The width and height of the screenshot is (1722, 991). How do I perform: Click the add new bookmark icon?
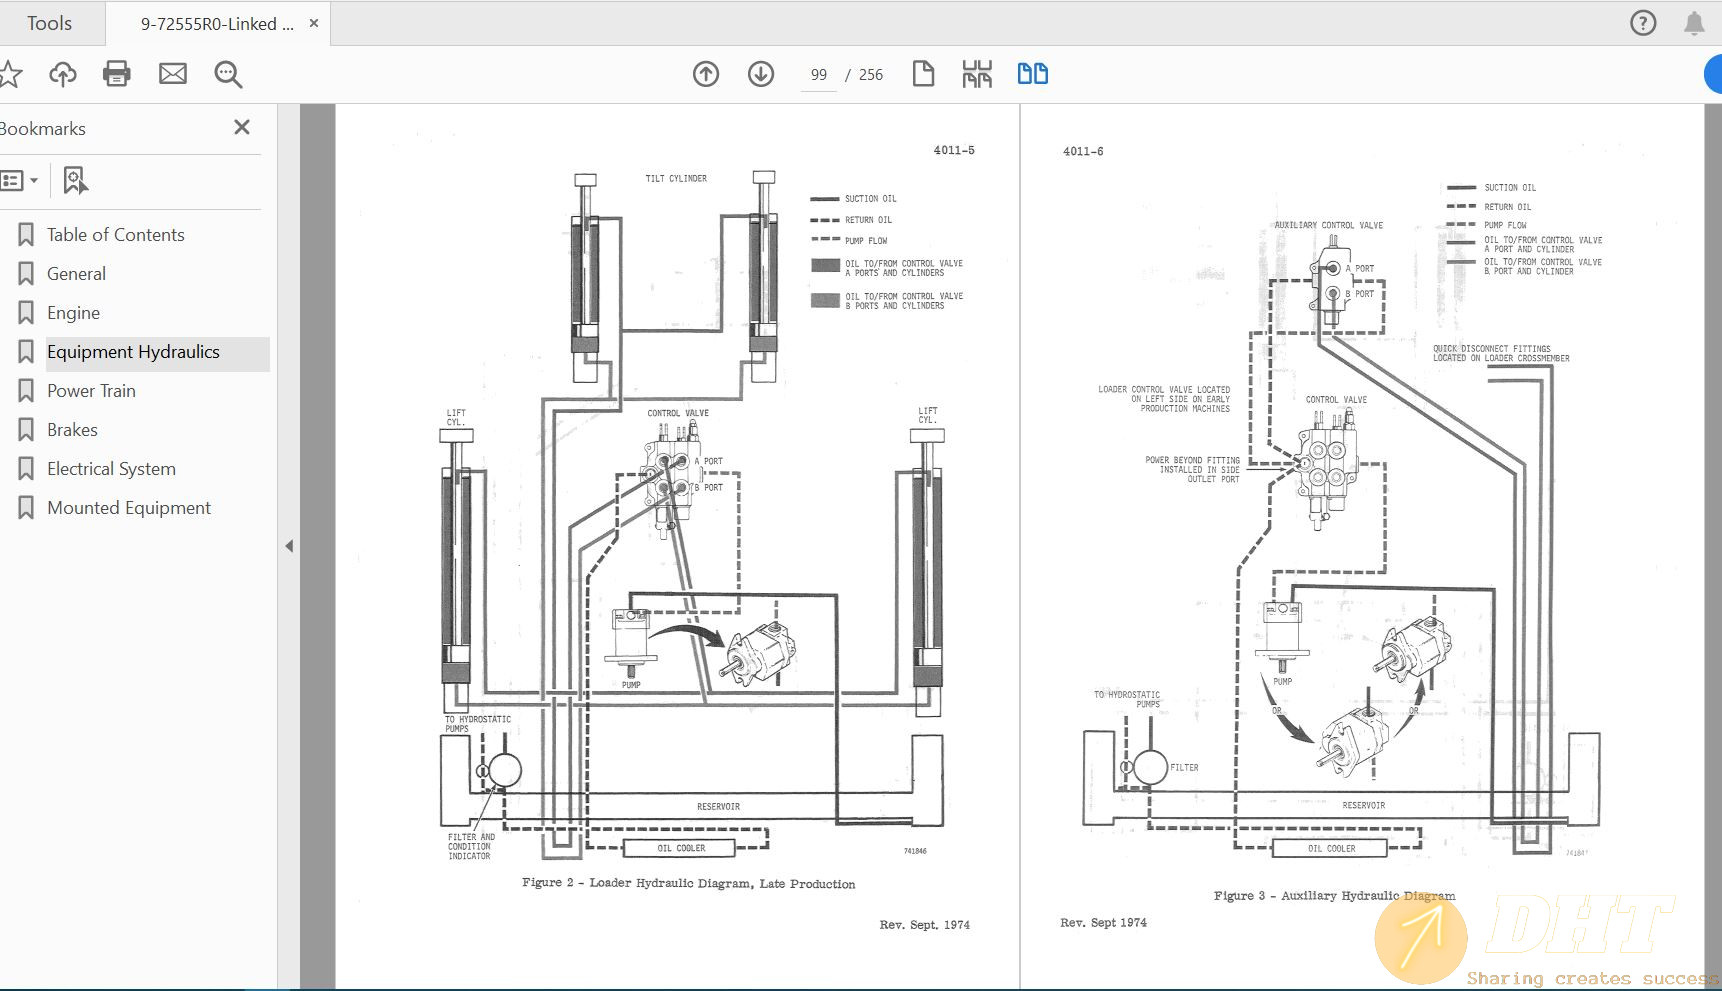click(x=75, y=180)
